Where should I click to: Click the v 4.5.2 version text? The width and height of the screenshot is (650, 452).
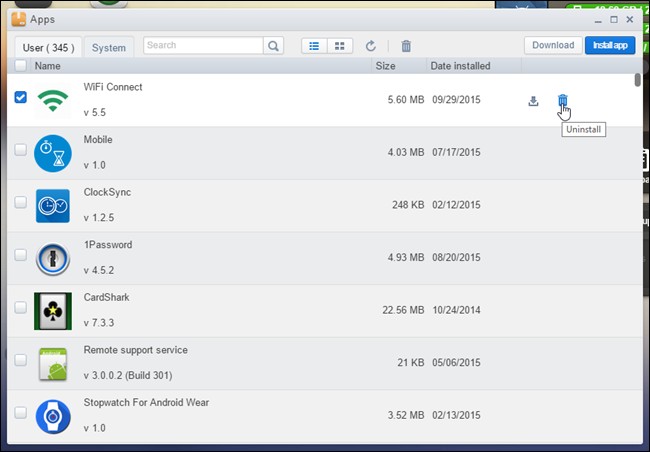coord(99,270)
